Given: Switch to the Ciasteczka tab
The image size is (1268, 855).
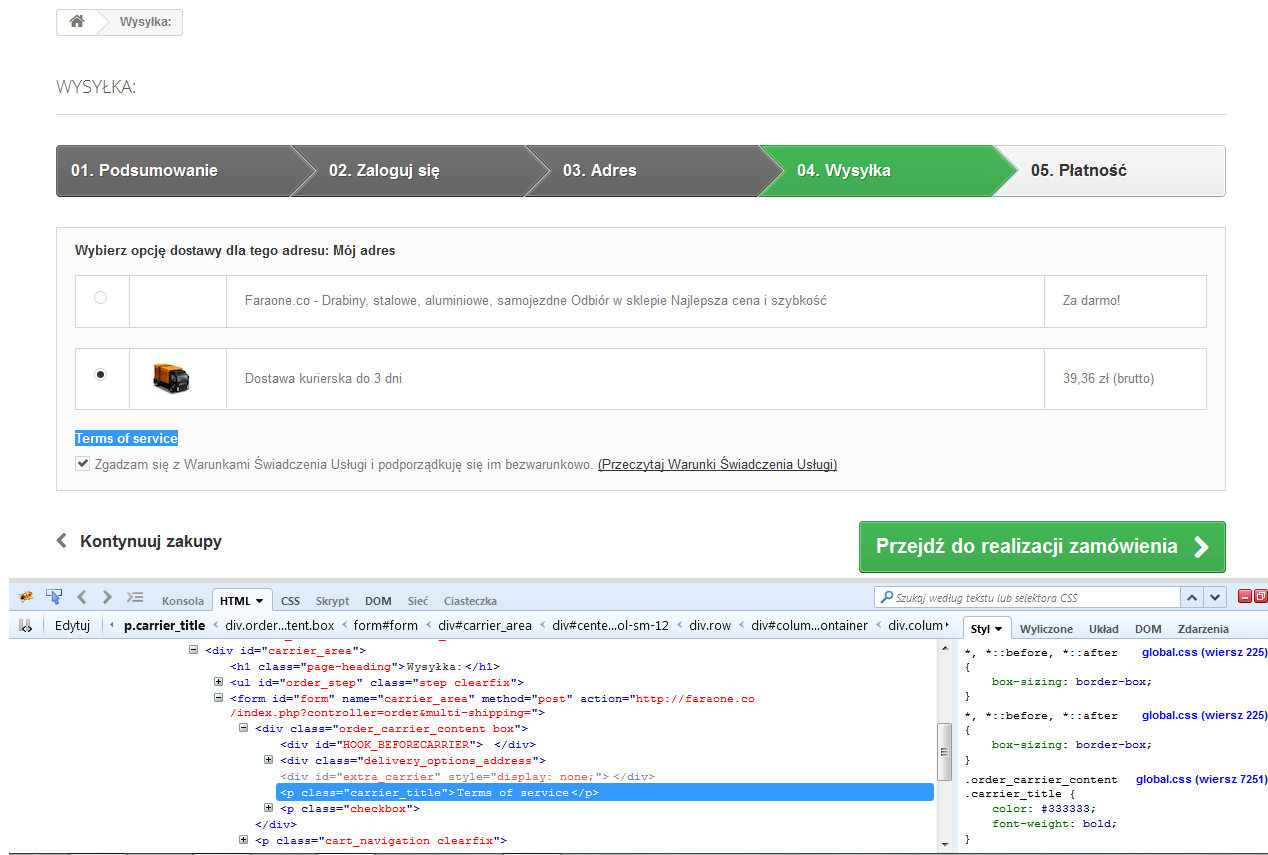Looking at the screenshot, I should click(470, 601).
